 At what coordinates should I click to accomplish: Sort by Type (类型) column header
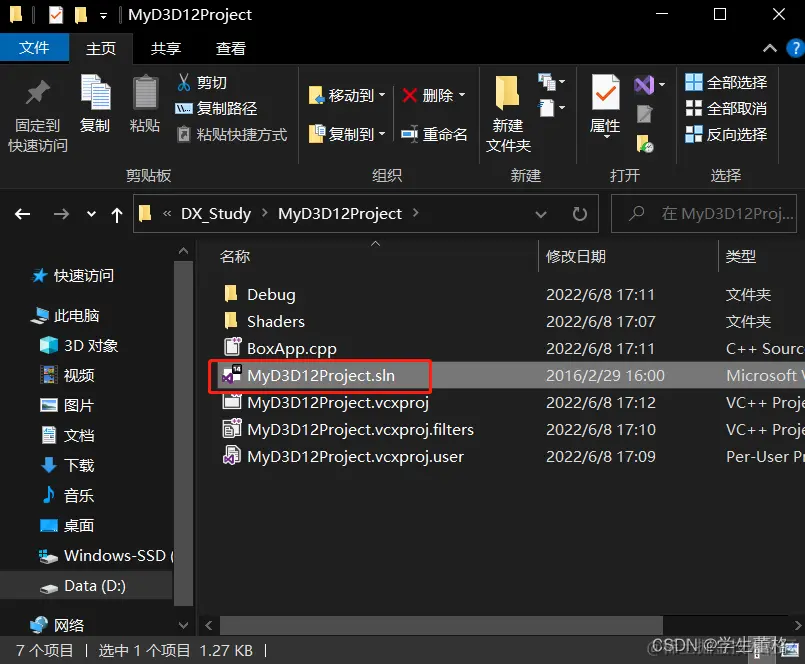pyautogui.click(x=740, y=256)
